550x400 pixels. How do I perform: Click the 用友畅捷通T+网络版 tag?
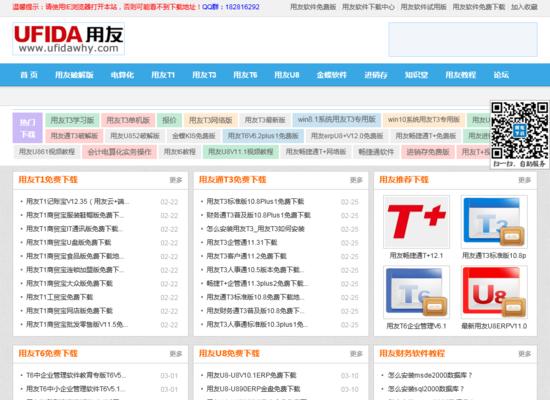pos(316,152)
